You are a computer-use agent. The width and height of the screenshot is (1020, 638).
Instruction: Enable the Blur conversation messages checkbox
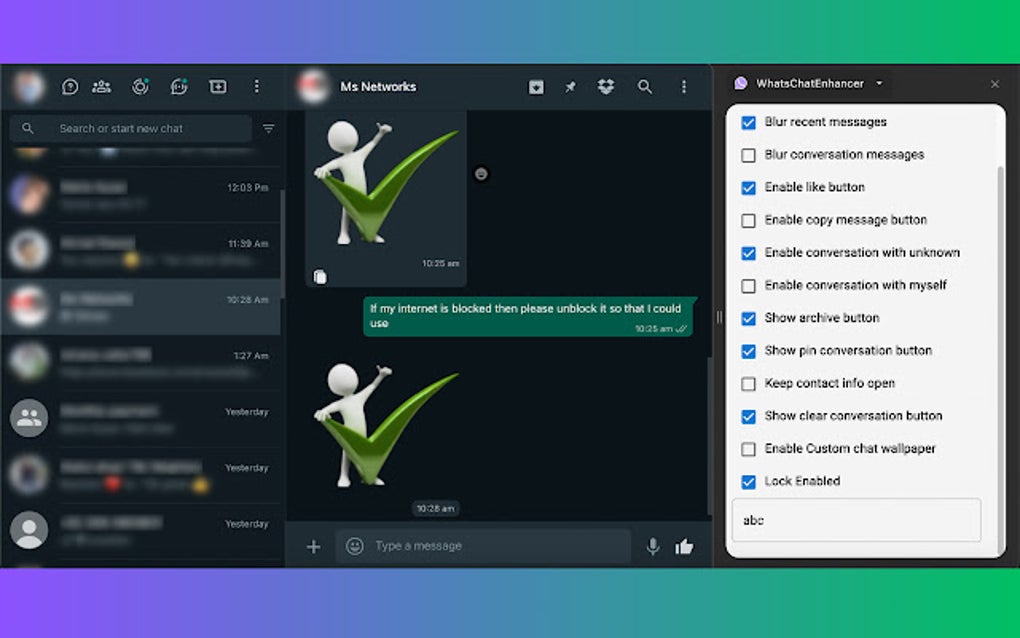coord(748,155)
